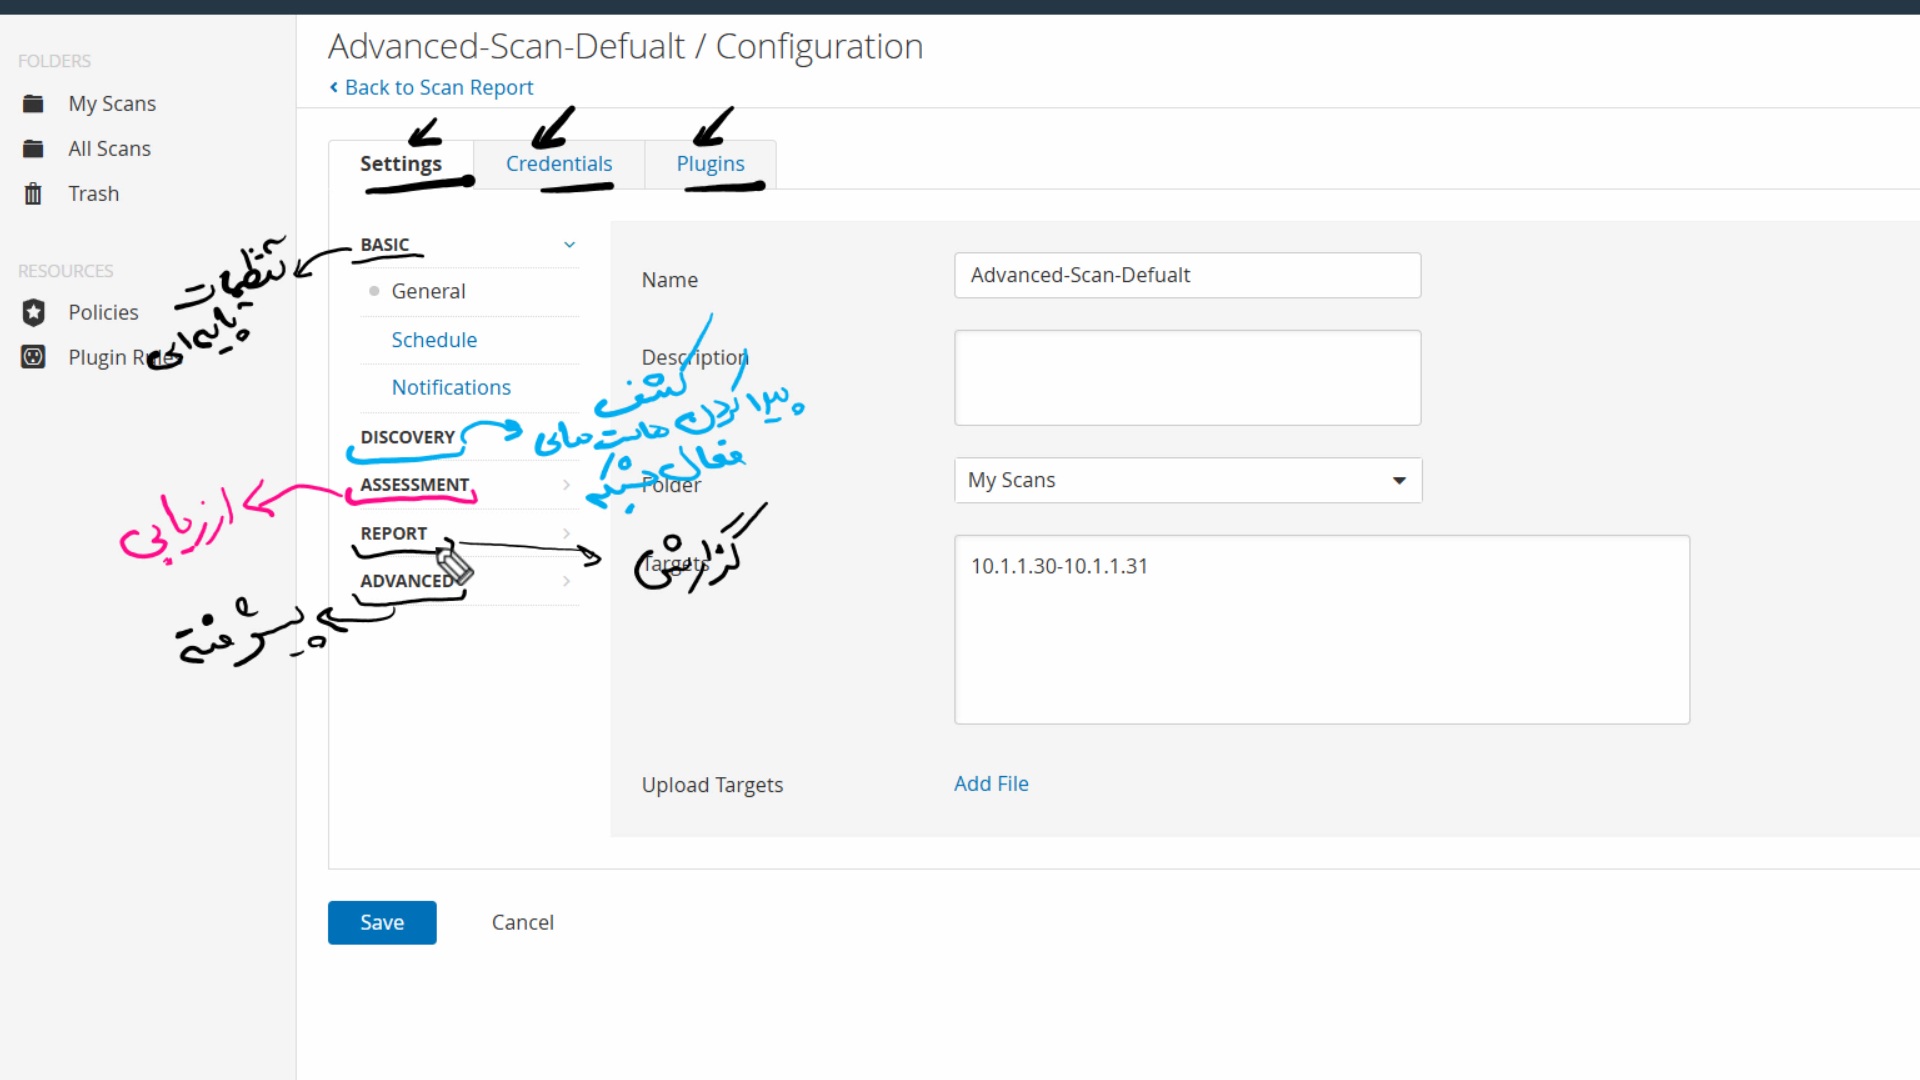The width and height of the screenshot is (1920, 1080).
Task: Click inside the Targets text area
Action: pos(1321,630)
